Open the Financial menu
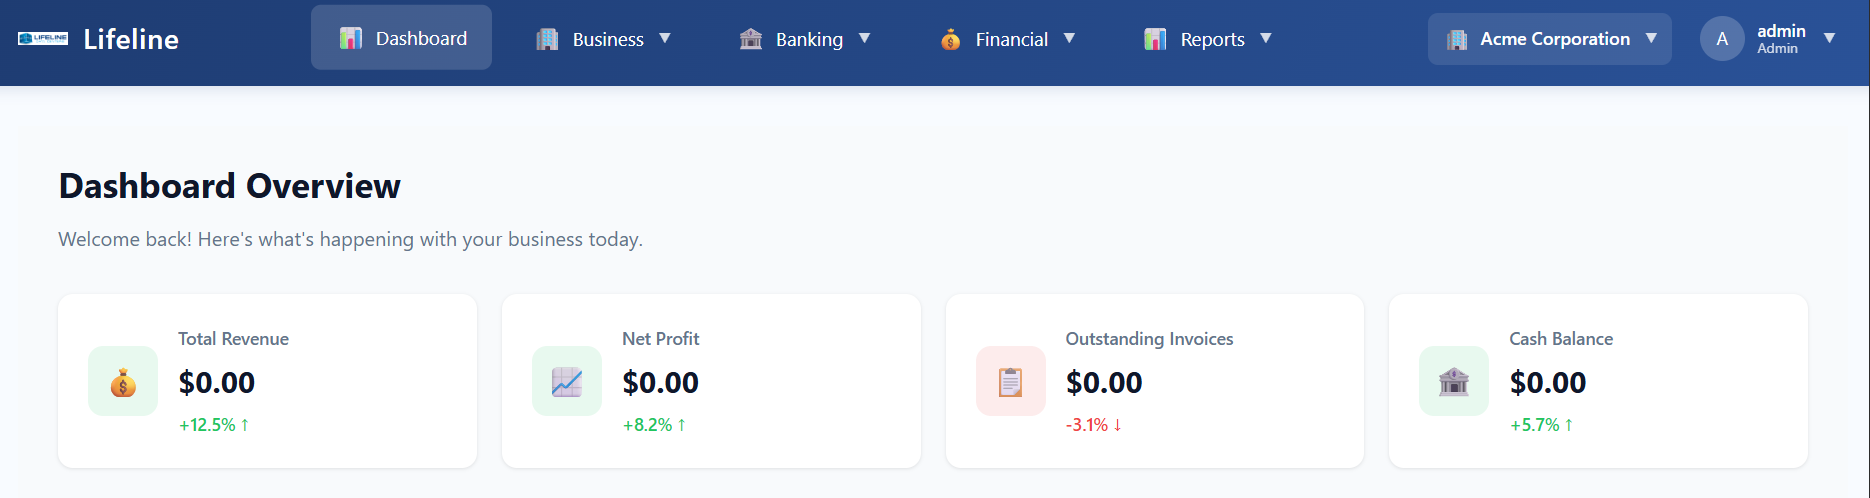 coord(1008,39)
